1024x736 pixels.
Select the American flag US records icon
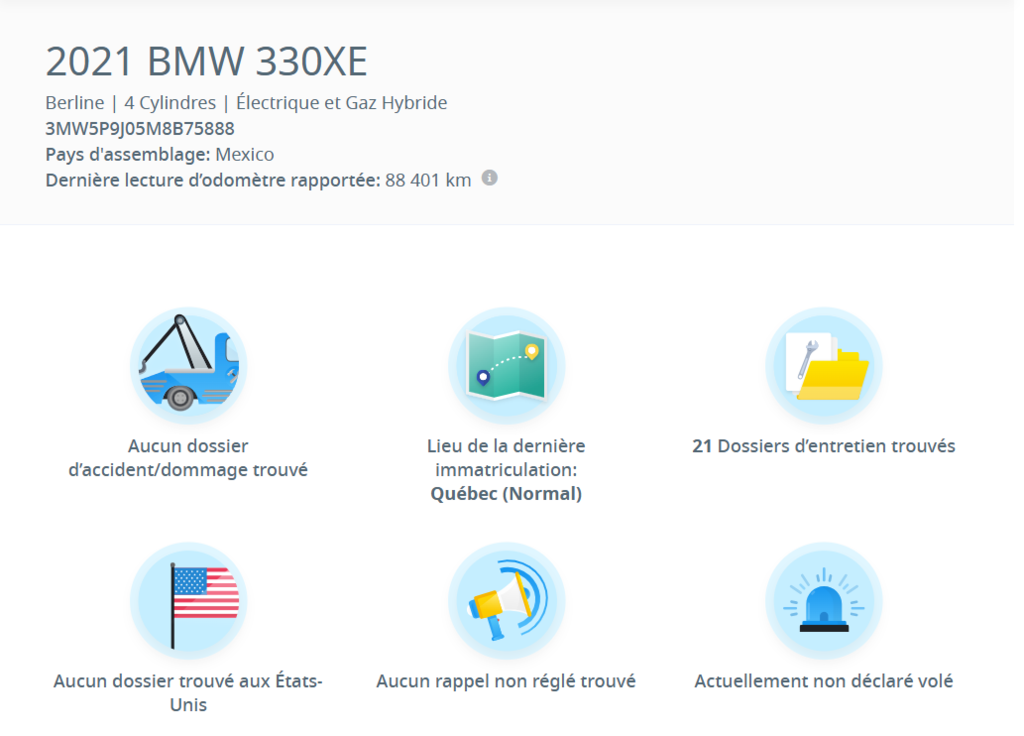click(189, 599)
